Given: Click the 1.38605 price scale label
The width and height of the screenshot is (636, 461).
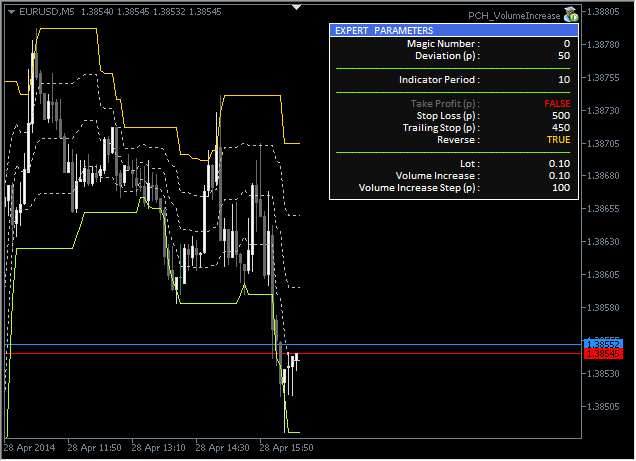Looking at the screenshot, I should tap(603, 274).
